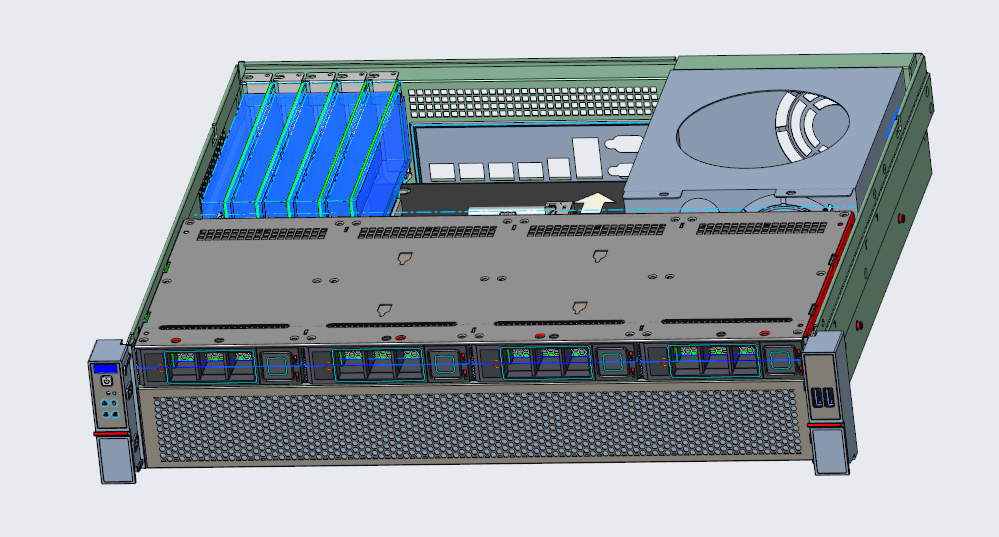Click the power button on left rack ear

[106, 381]
